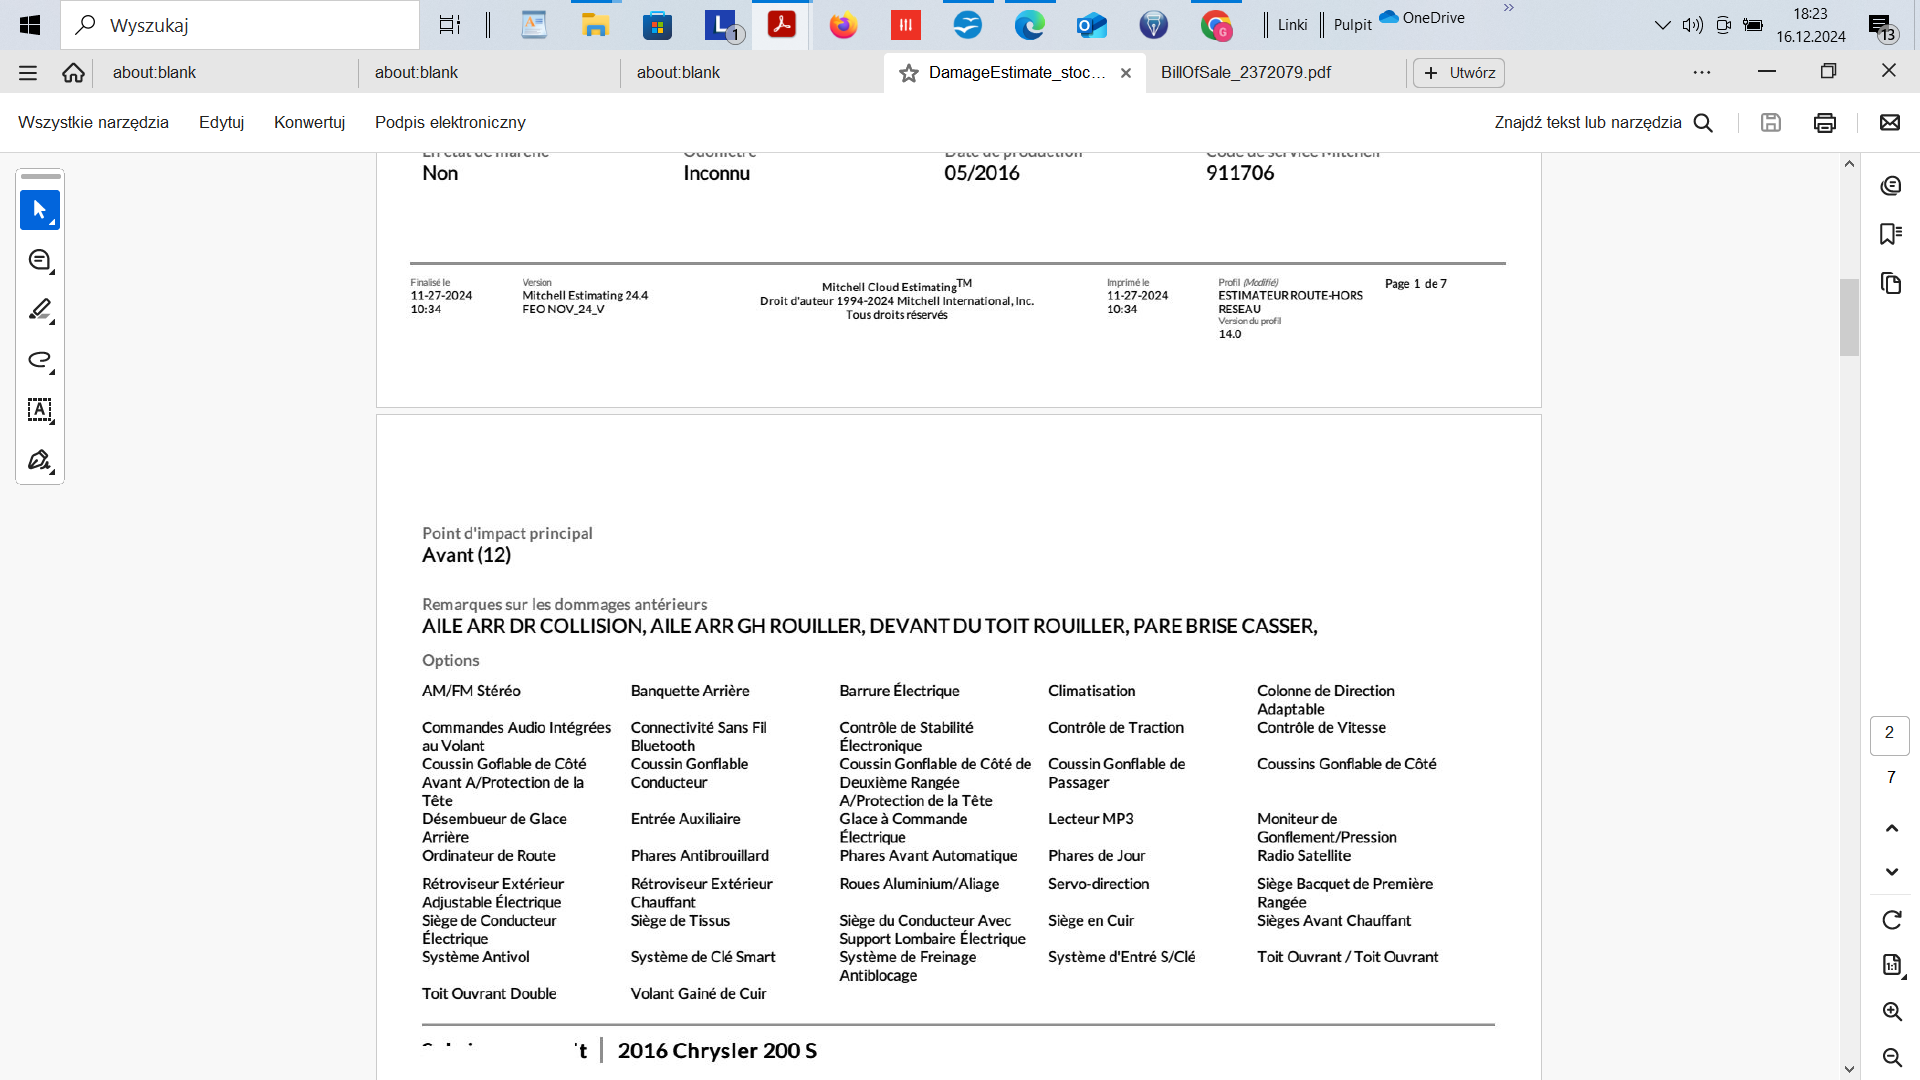Open Wszystkie narzędzia menu

93,122
